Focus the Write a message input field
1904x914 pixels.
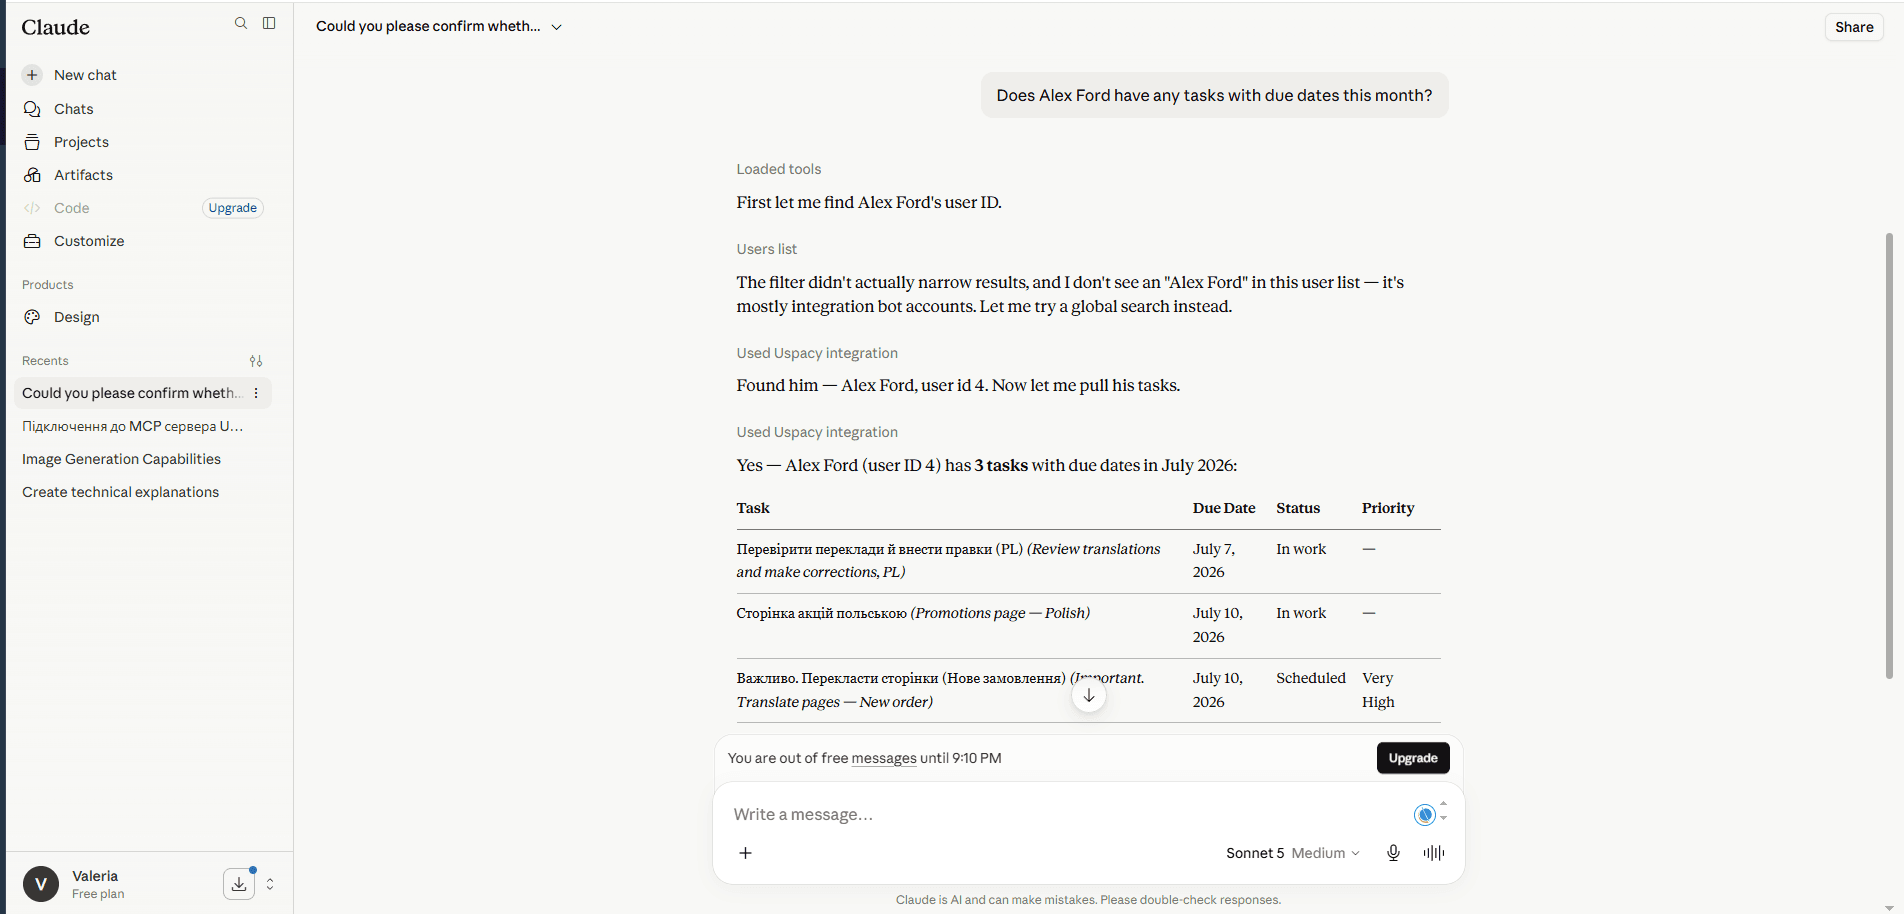coord(1065,814)
